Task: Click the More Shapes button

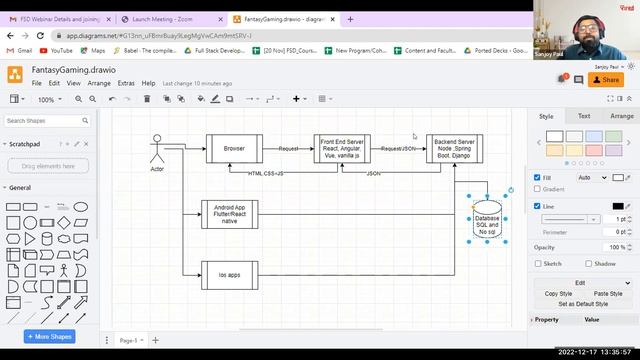Action: [49, 337]
